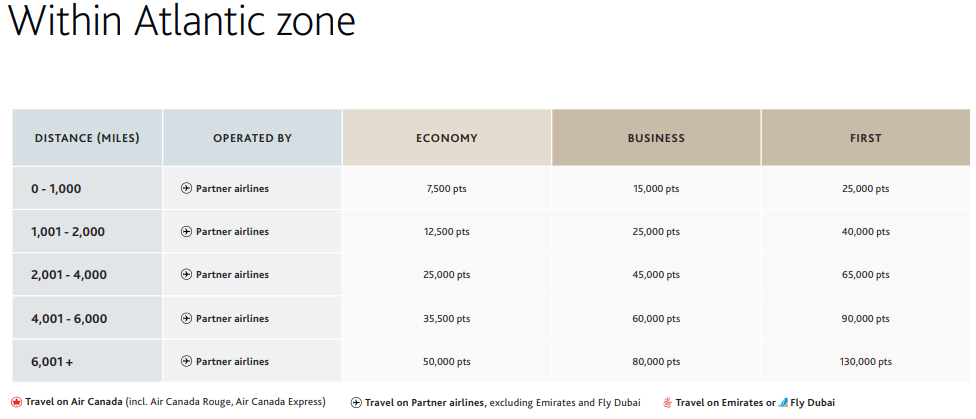
Task: Click the Emirates logo icon in the legend
Action: point(668,403)
